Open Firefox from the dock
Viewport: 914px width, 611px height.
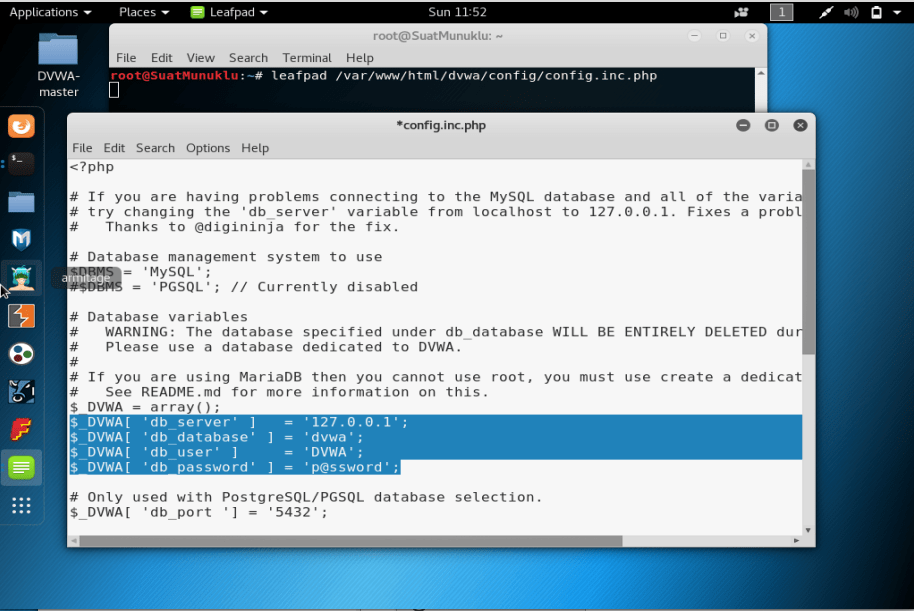[x=22, y=126]
